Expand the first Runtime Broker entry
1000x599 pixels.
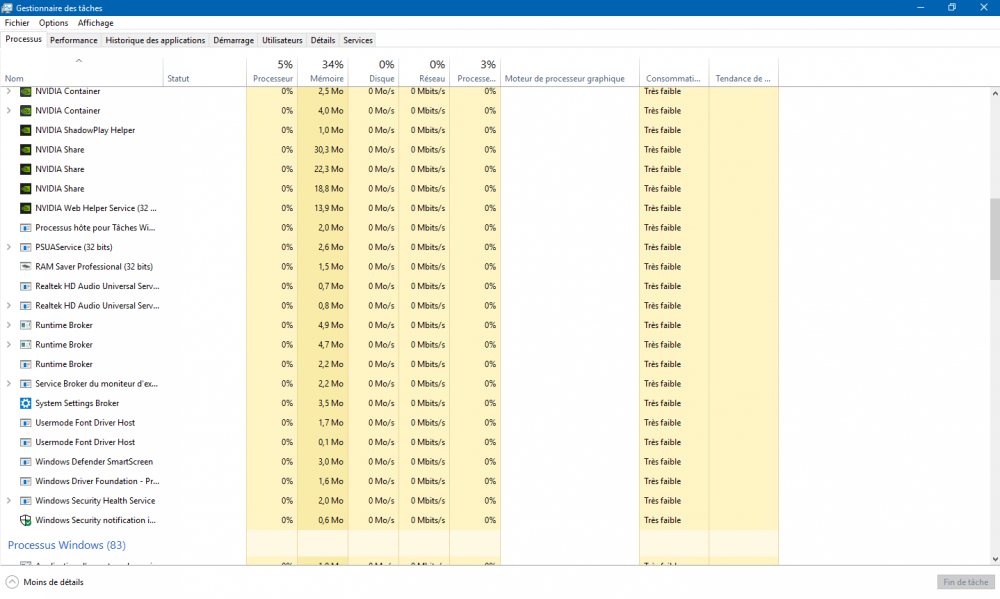pyautogui.click(x=9, y=325)
